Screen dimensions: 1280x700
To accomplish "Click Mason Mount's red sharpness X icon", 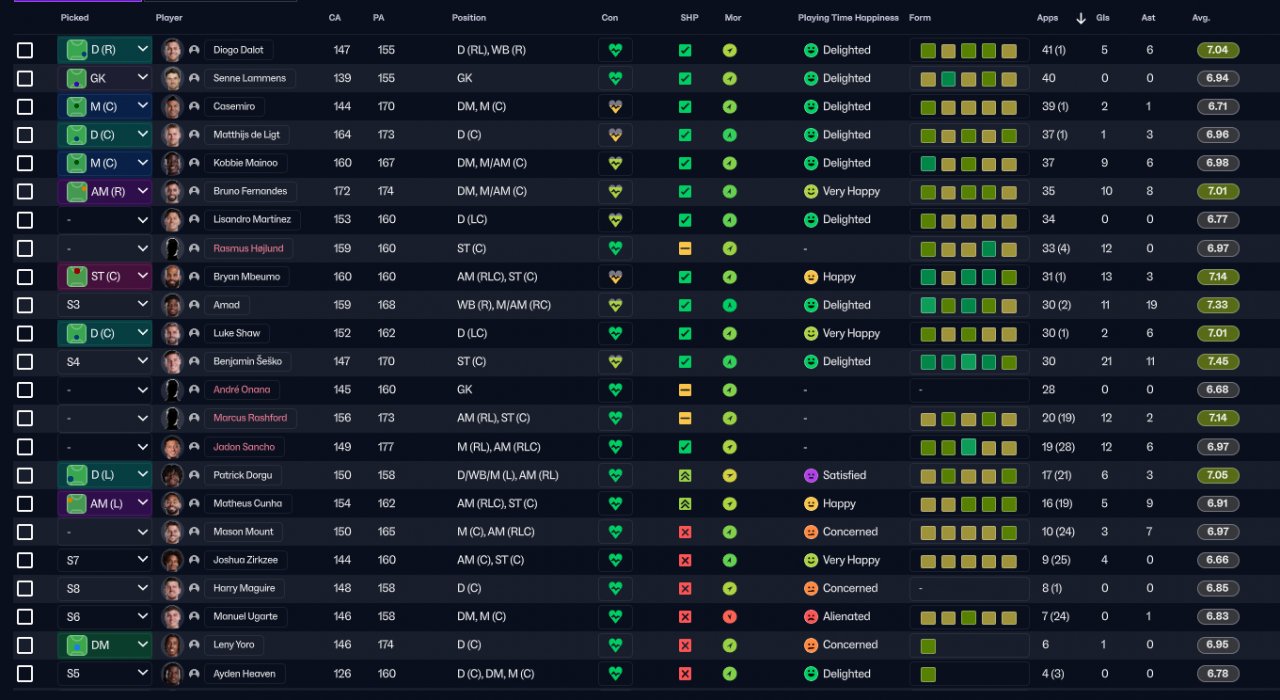I will pyautogui.click(x=685, y=532).
